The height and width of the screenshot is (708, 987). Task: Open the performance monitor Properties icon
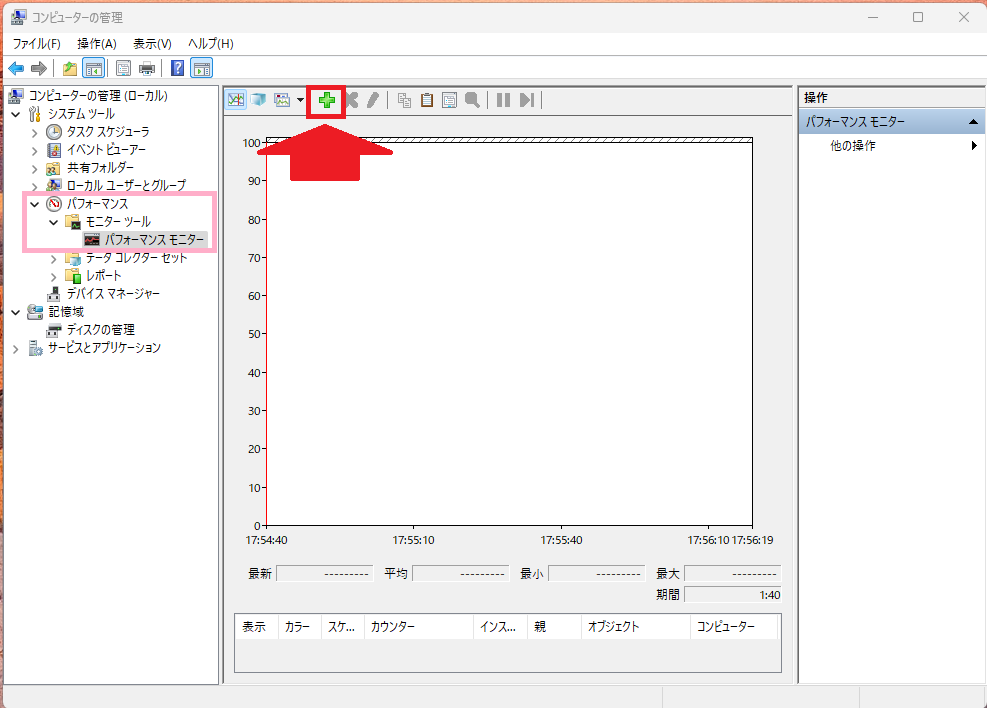point(449,100)
